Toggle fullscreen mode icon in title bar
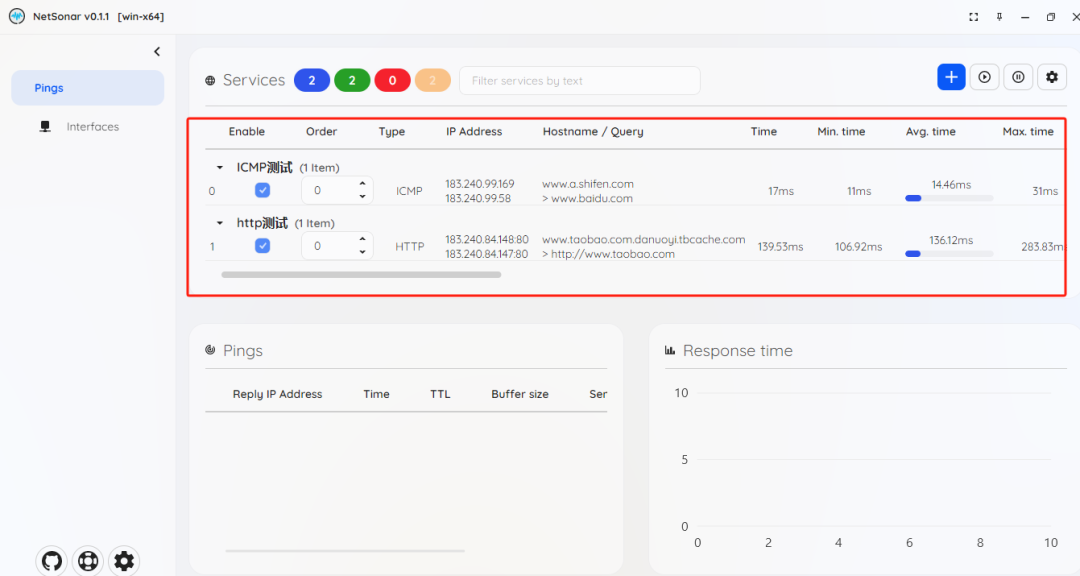 (x=973, y=17)
